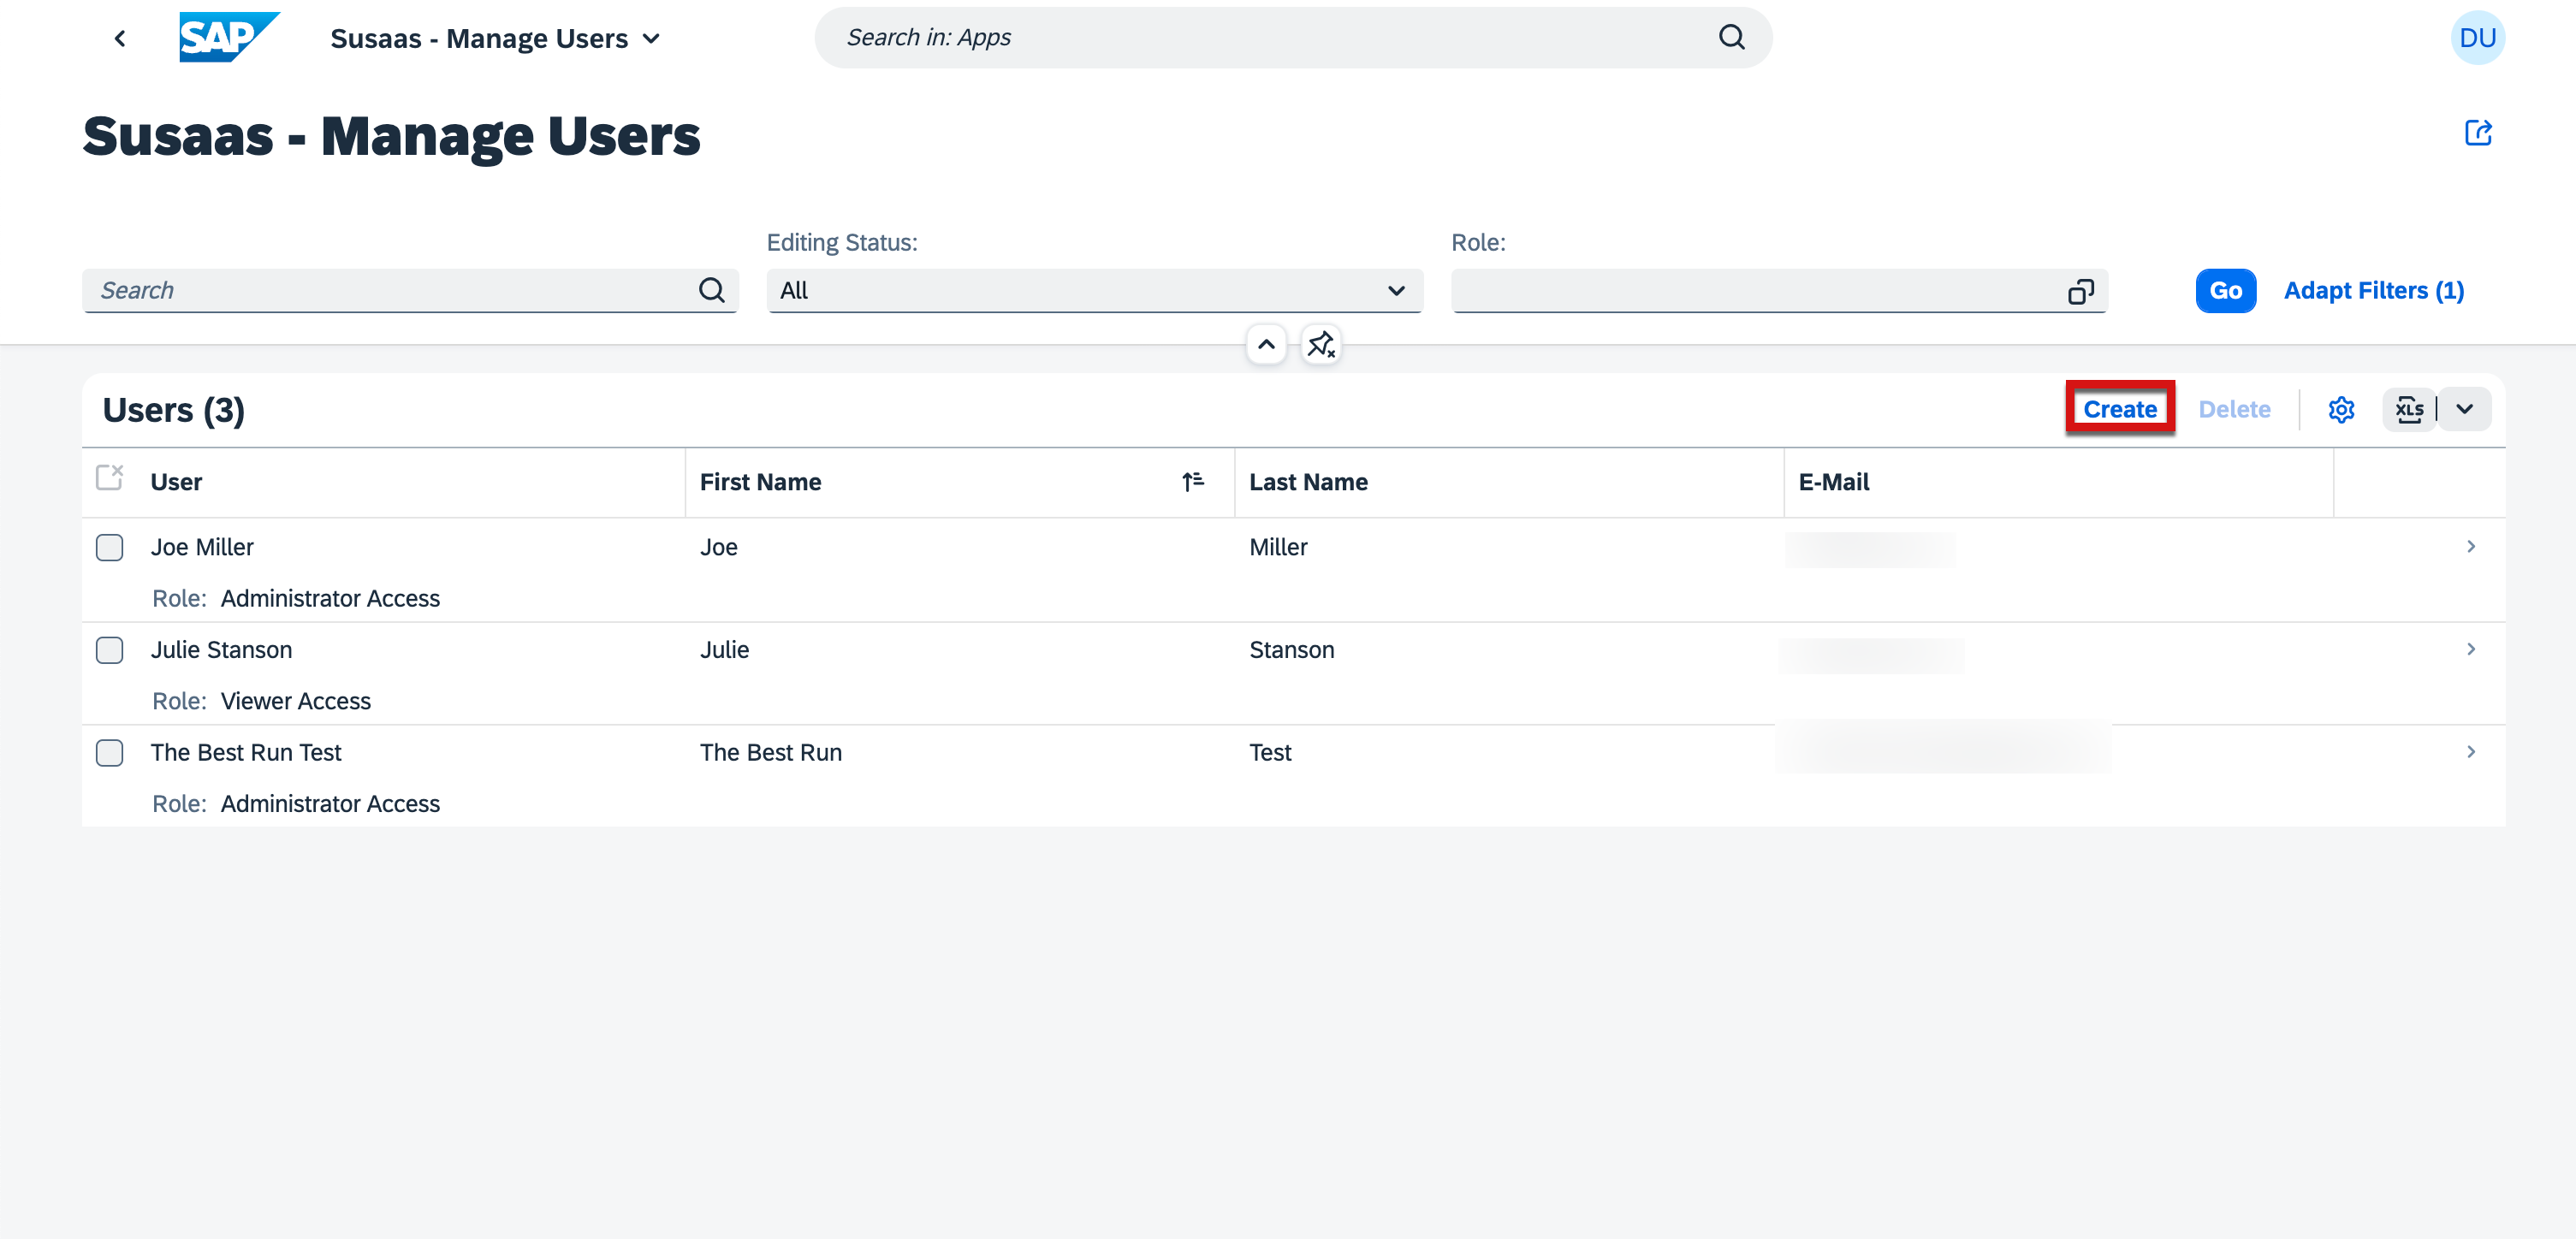
Task: Click the ascending sort icon in First Name
Action: point(1192,482)
